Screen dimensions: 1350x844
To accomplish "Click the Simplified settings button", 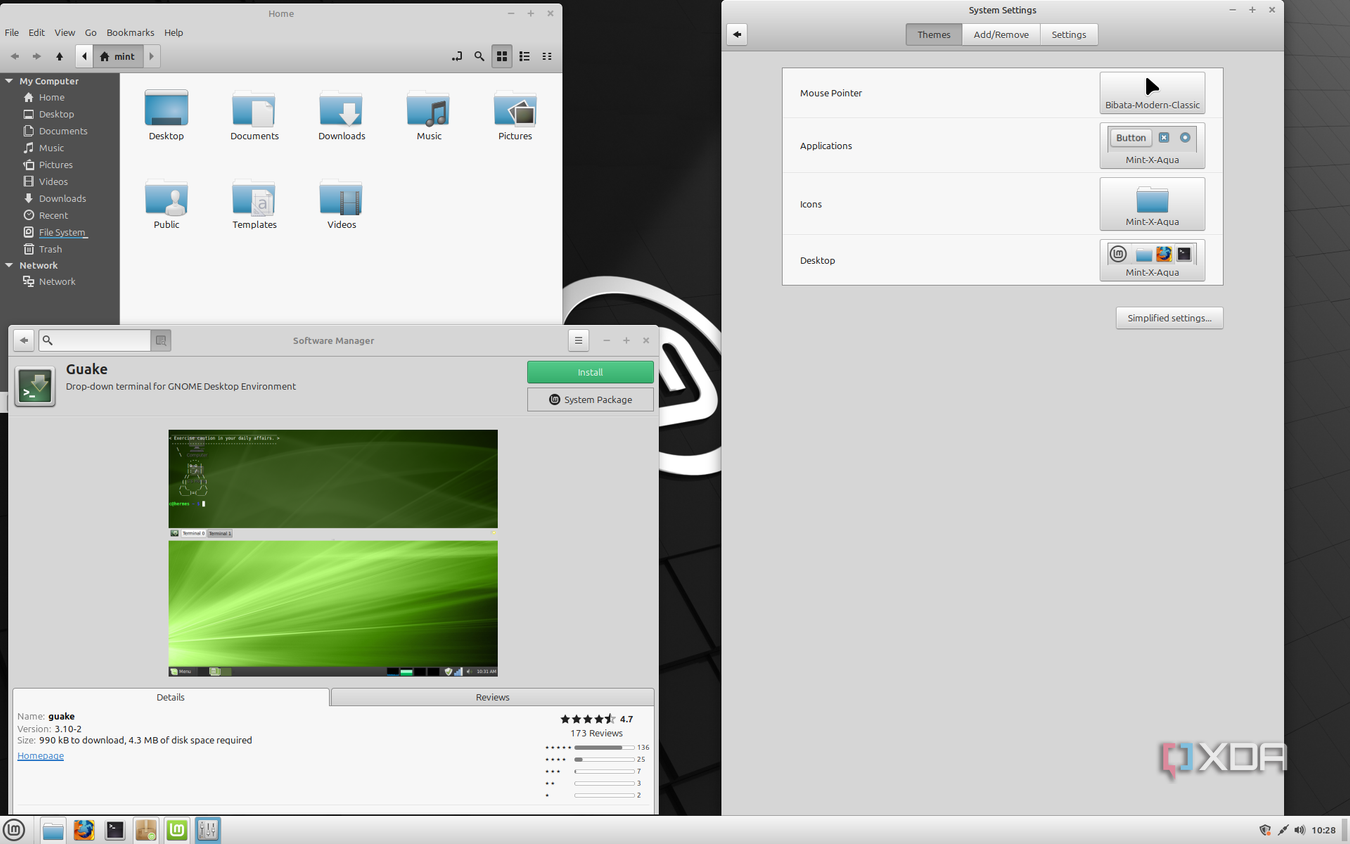I will (x=1169, y=318).
